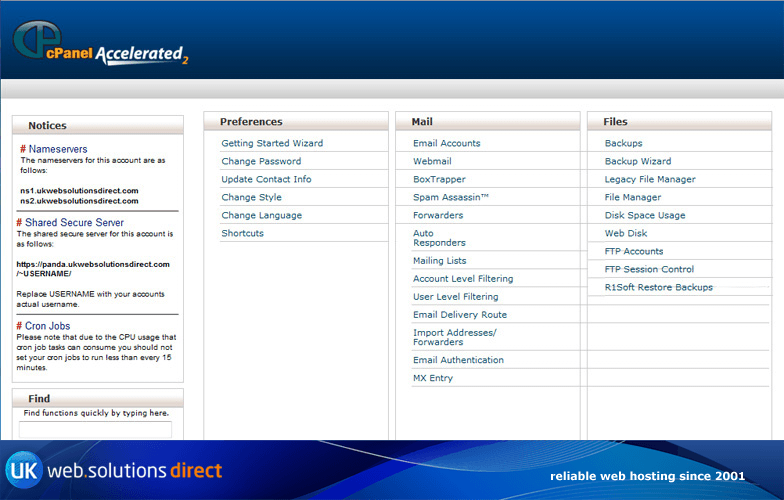Go to Account Level Filtering
784x500 pixels.
tap(463, 279)
